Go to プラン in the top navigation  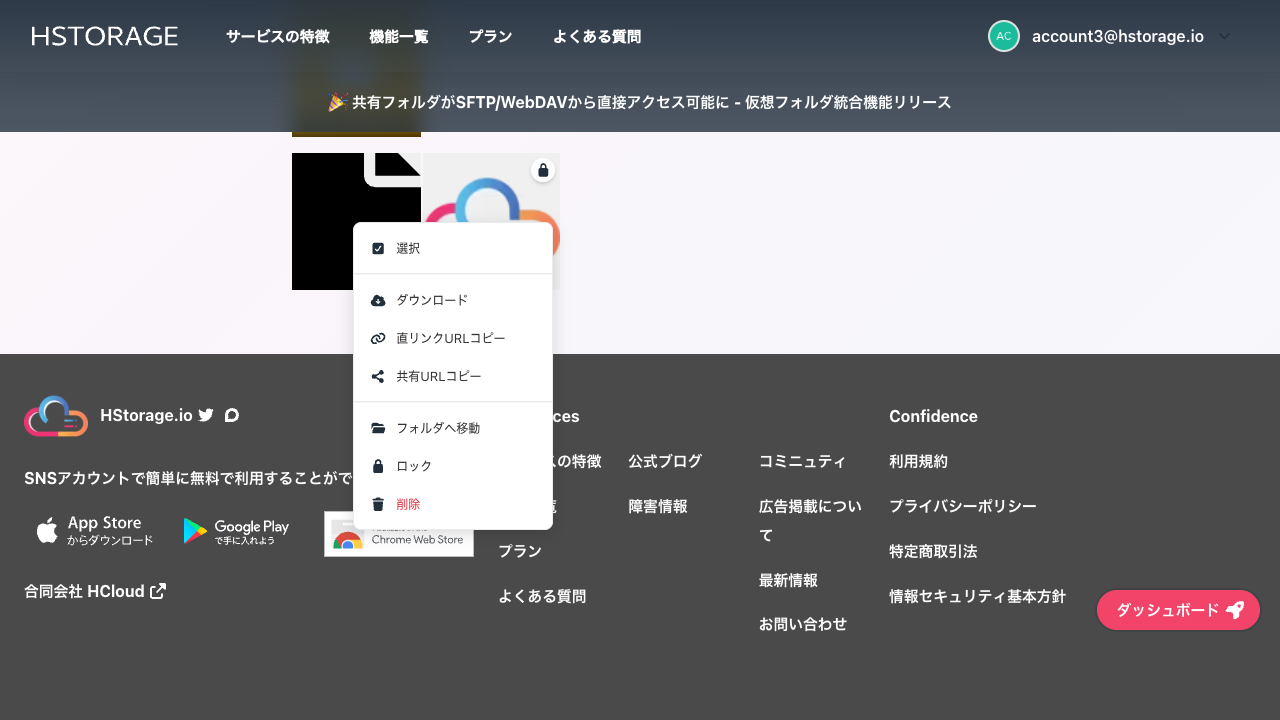(x=490, y=36)
